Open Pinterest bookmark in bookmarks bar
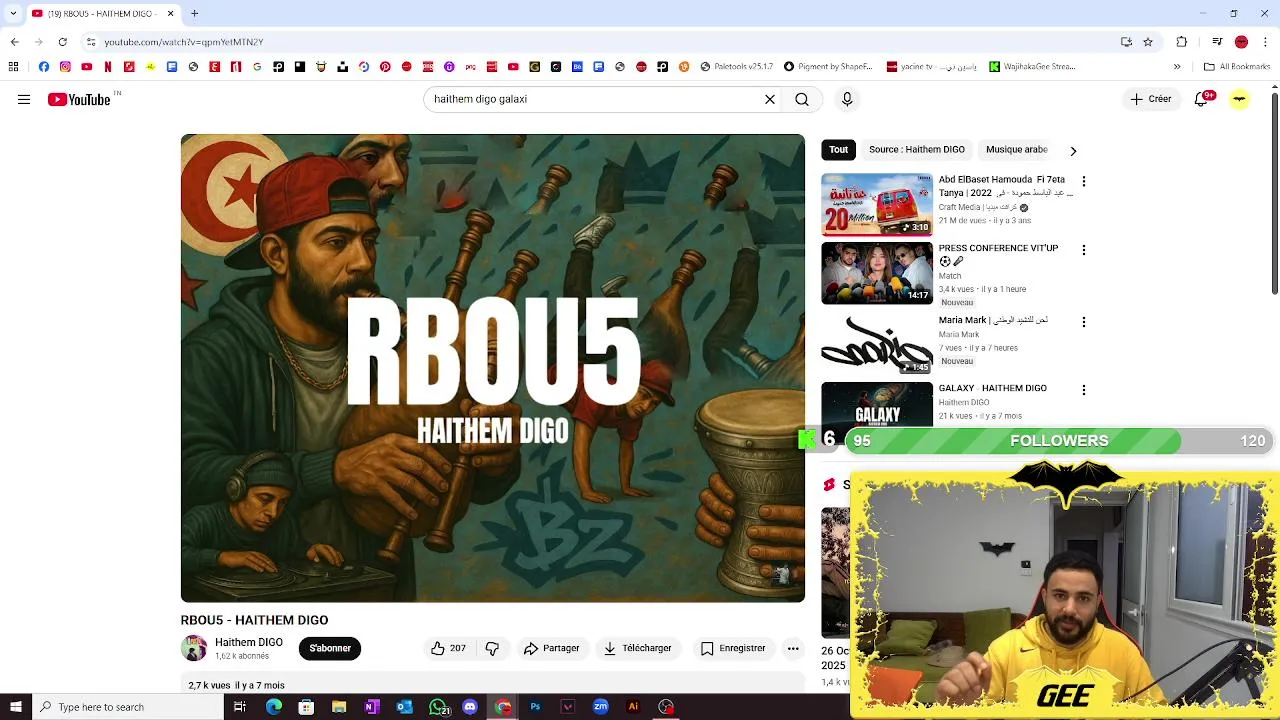This screenshot has height=720, width=1280. [x=385, y=67]
